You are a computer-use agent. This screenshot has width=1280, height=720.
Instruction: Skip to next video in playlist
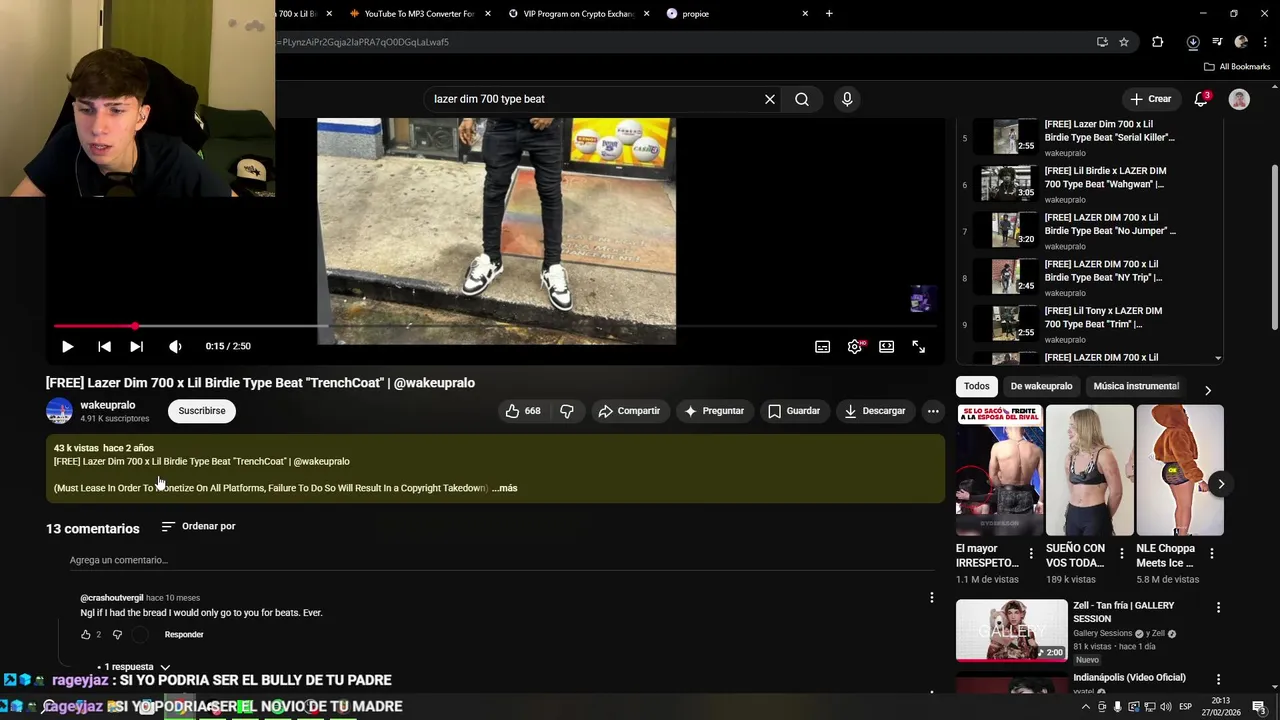click(x=136, y=346)
